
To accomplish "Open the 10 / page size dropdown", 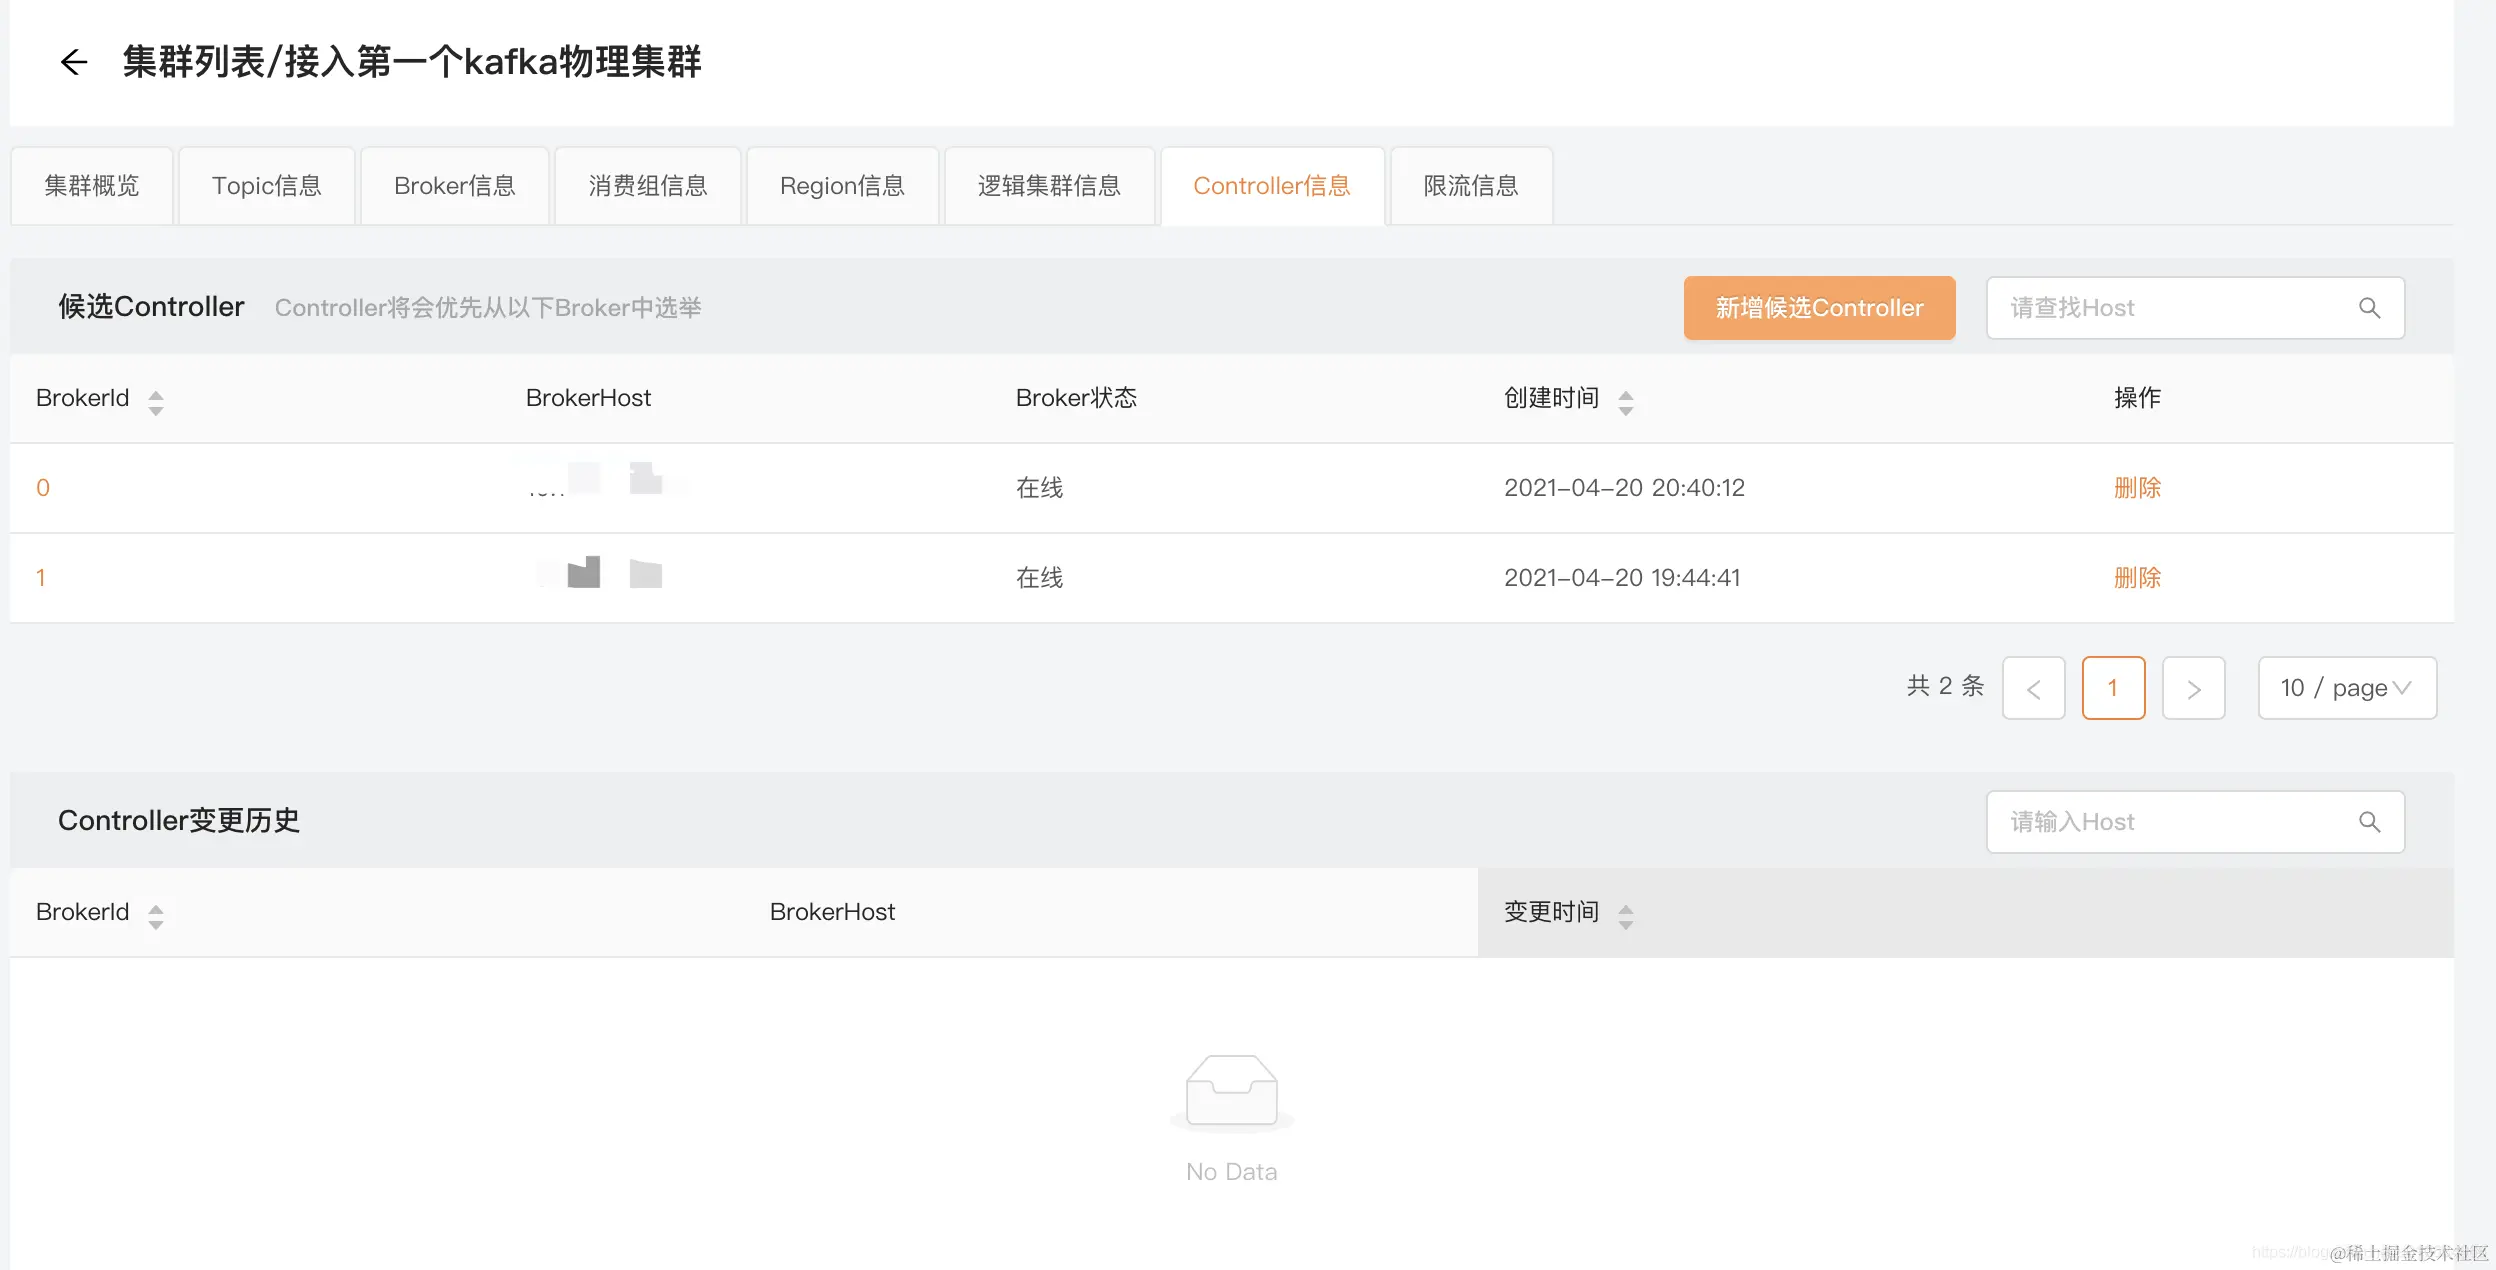I will click(2347, 688).
